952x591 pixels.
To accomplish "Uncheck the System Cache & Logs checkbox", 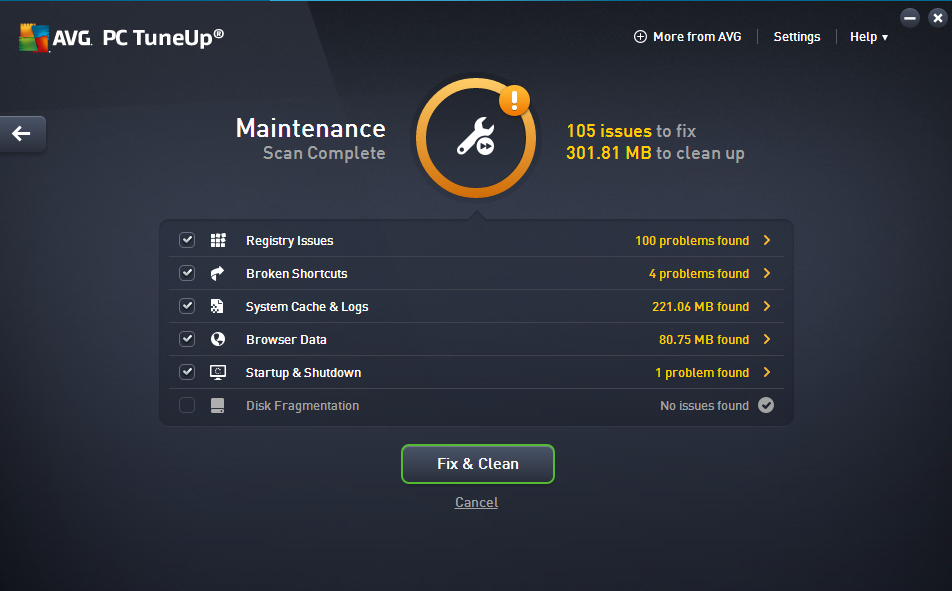I will [187, 306].
